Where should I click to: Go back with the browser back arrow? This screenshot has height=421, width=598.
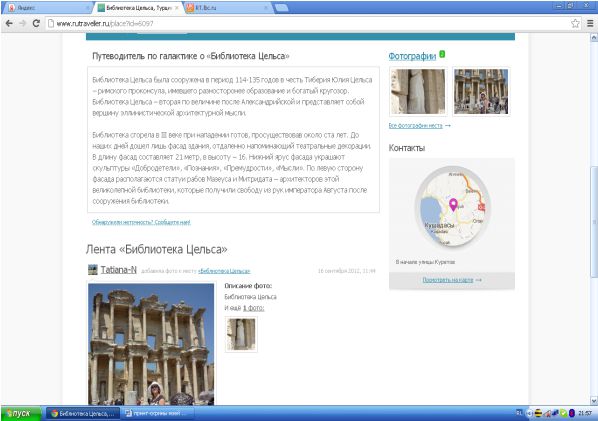pyautogui.click(x=9, y=23)
